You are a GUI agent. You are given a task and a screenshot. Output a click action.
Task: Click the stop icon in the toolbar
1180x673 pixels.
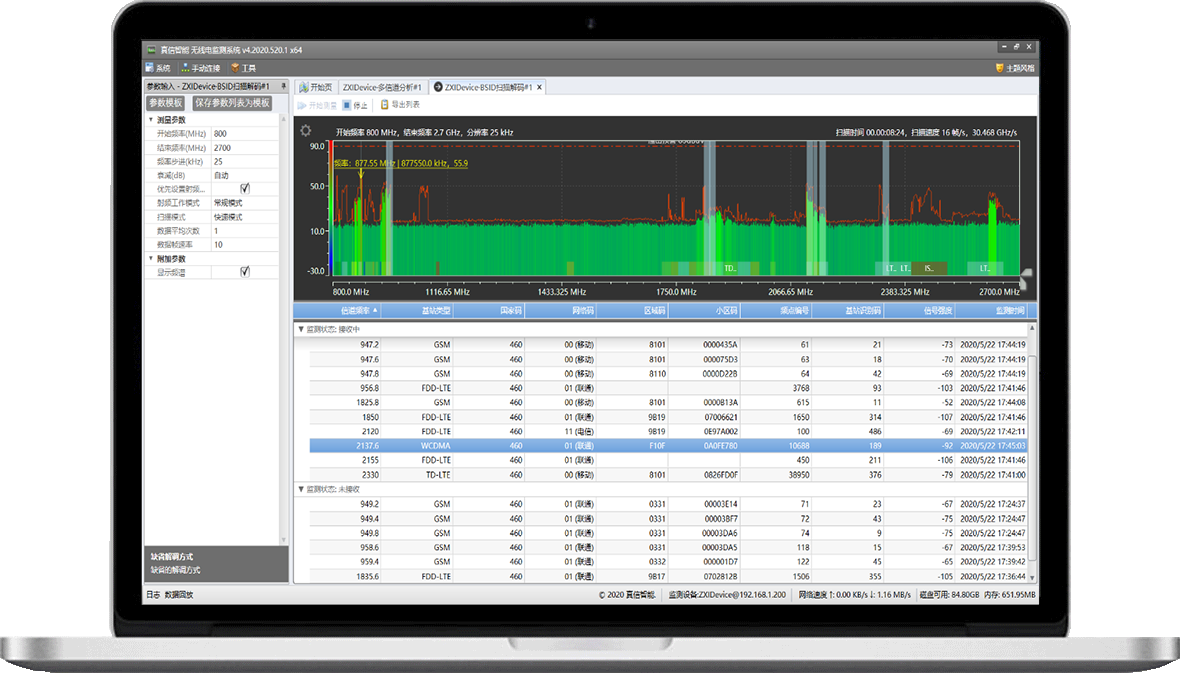(x=347, y=105)
